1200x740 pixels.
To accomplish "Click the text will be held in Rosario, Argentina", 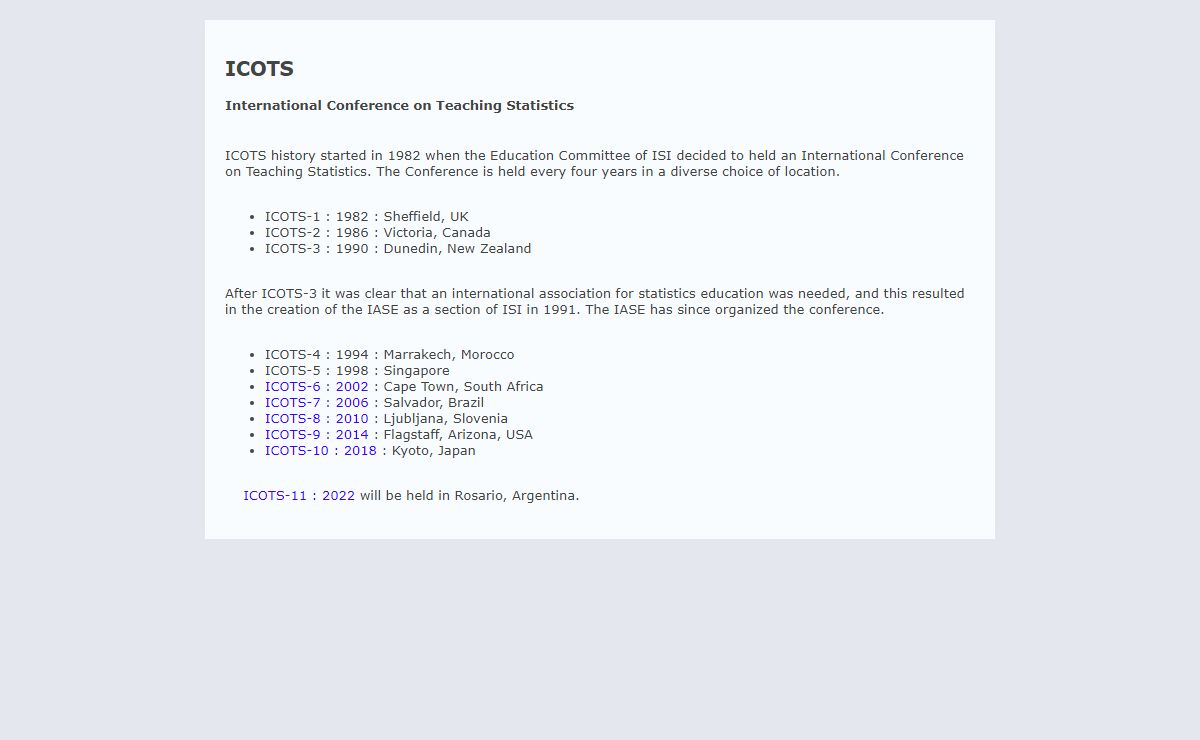I will tap(469, 495).
